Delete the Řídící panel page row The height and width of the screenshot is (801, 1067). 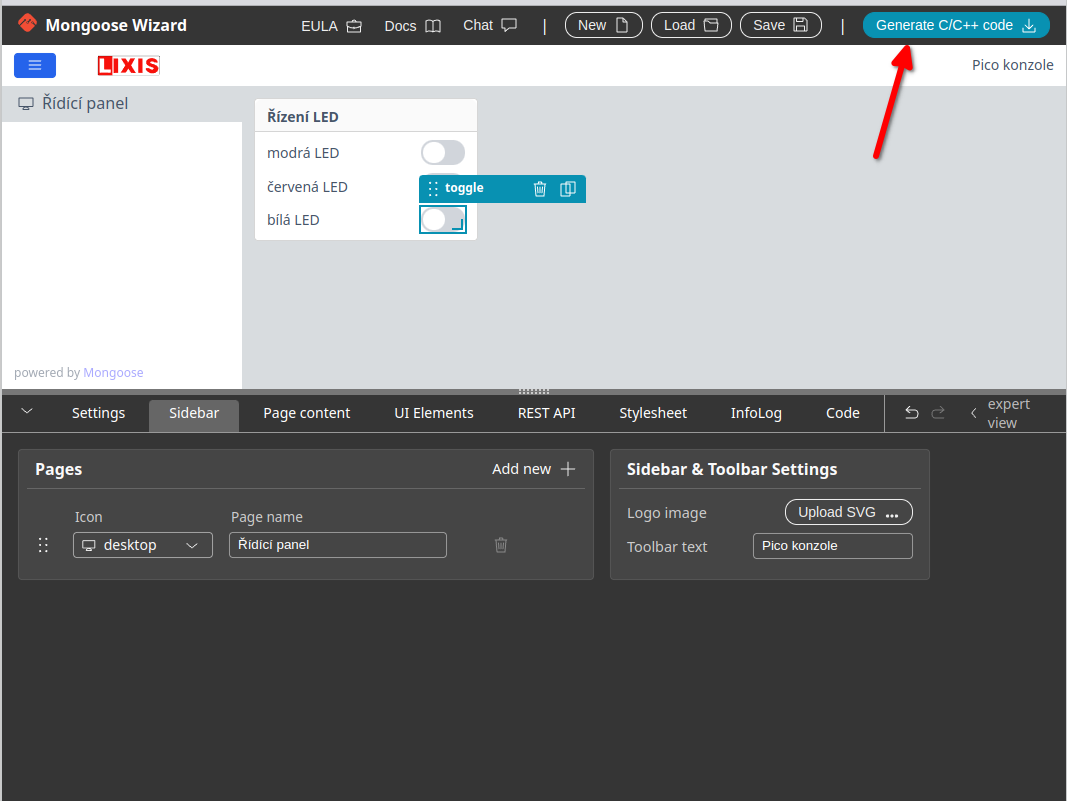point(501,545)
